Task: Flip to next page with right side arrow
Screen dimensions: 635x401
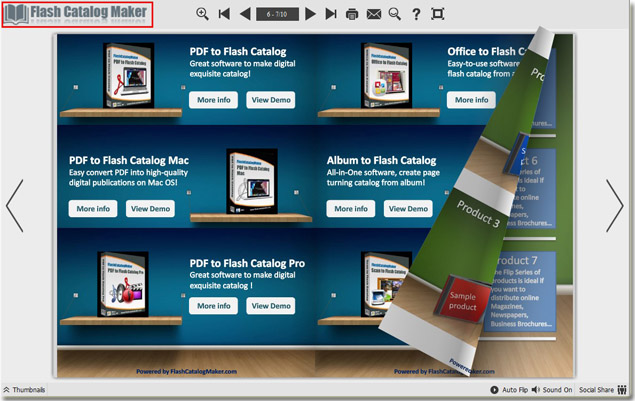Action: point(614,206)
